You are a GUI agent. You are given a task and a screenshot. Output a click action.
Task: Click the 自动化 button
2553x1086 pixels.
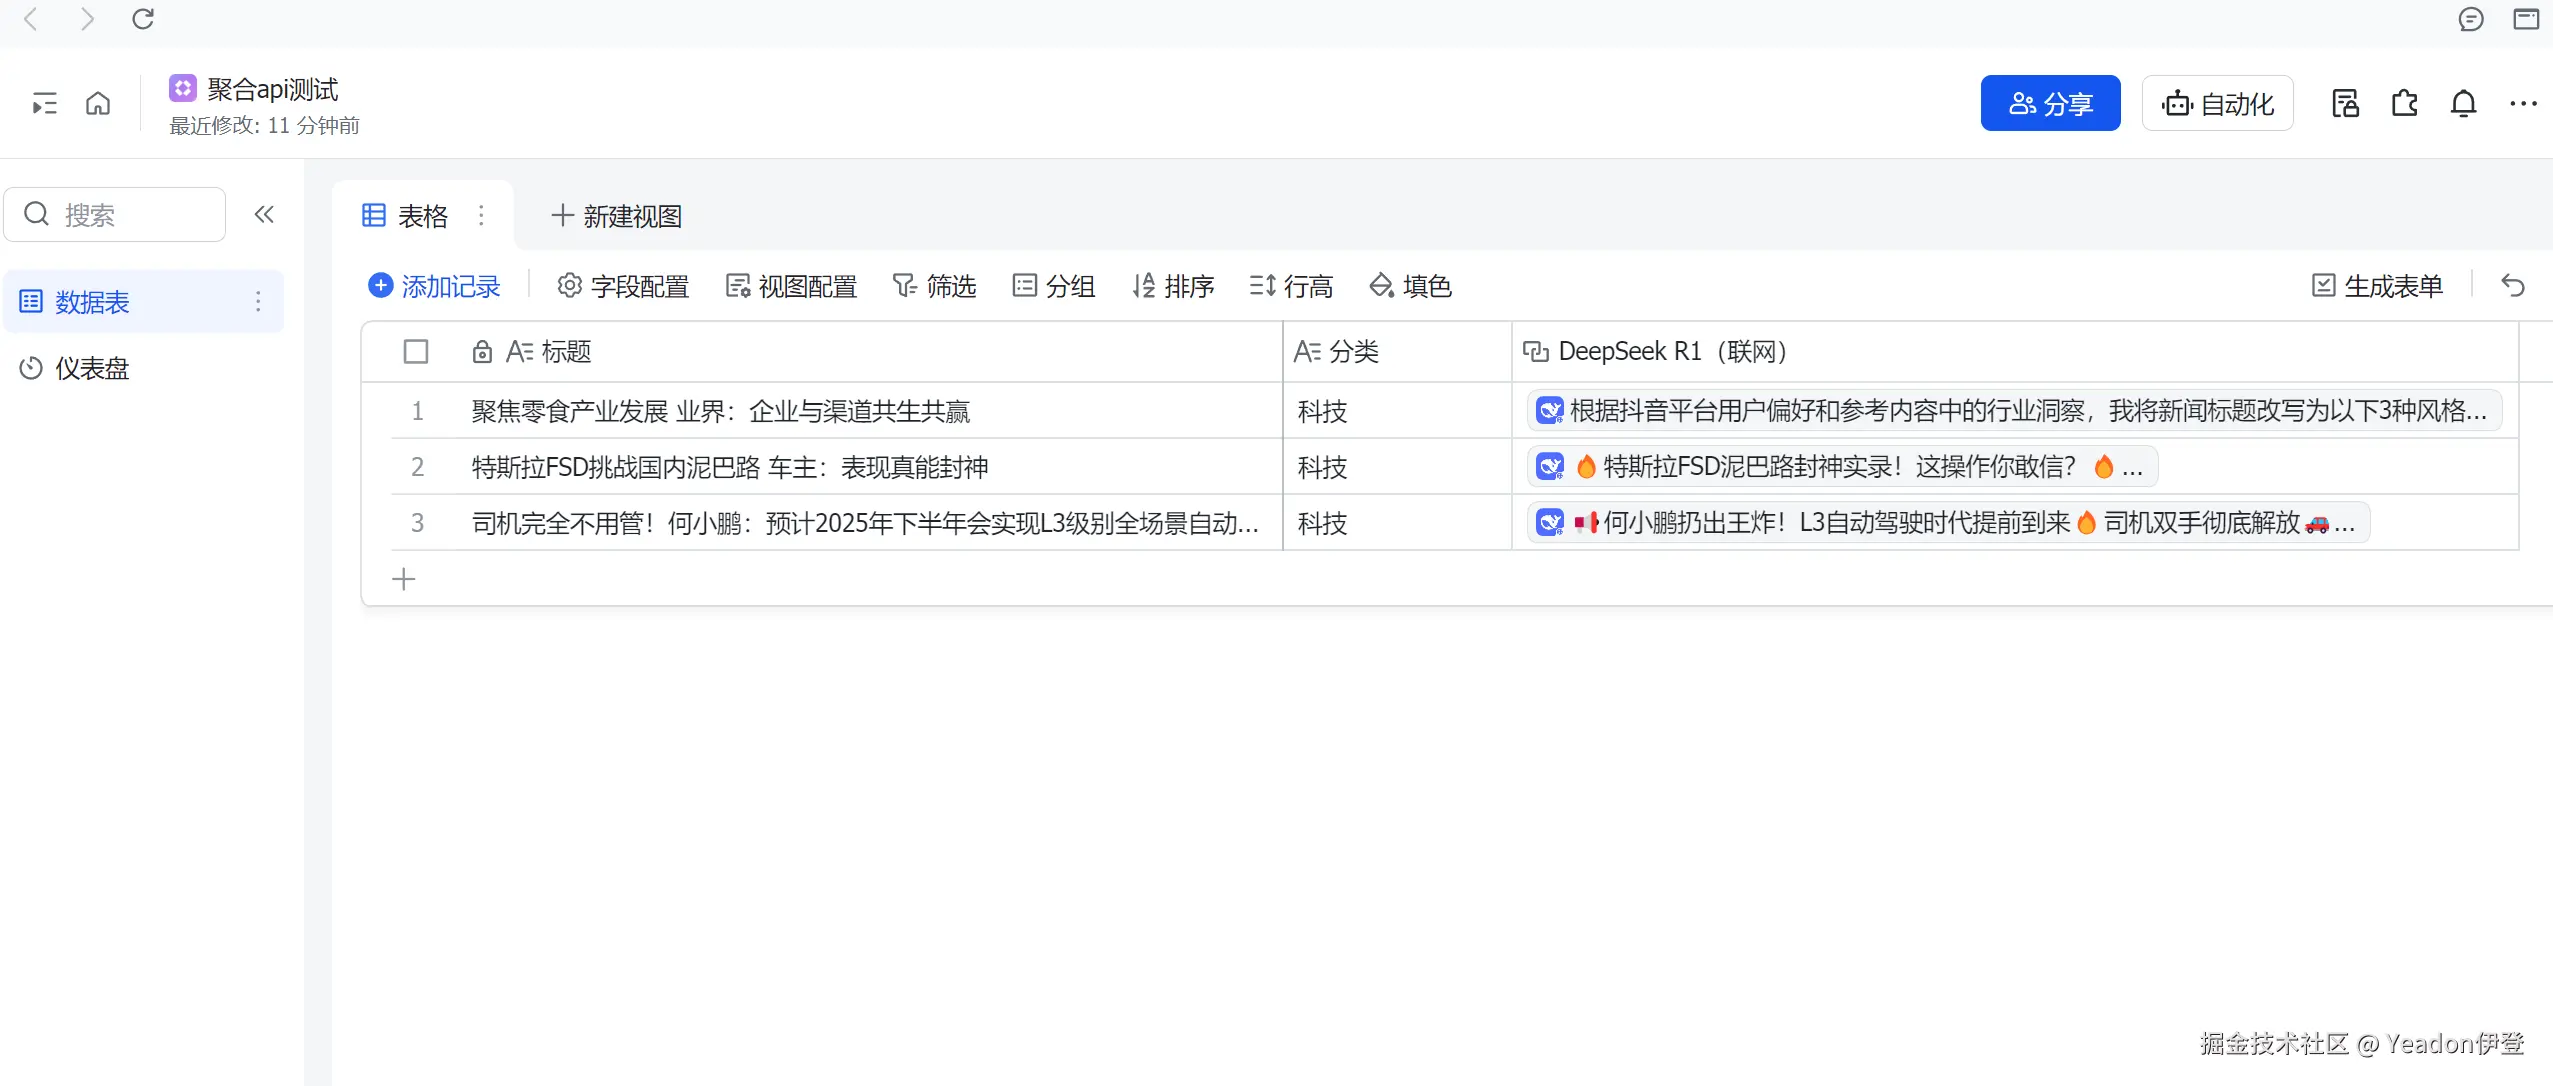[2217, 103]
